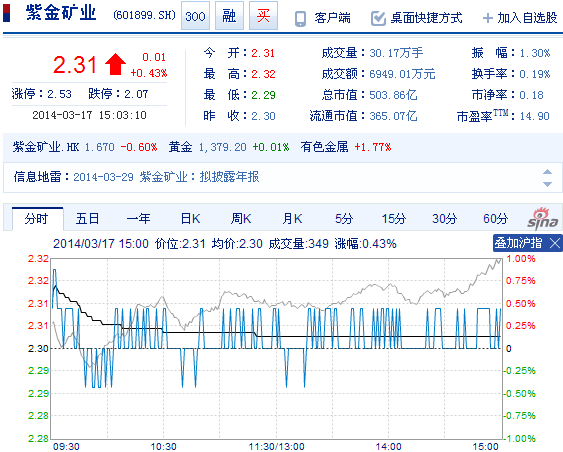Open the 拟披露年报 news item
The width and height of the screenshot is (563, 452).
coord(229,177)
